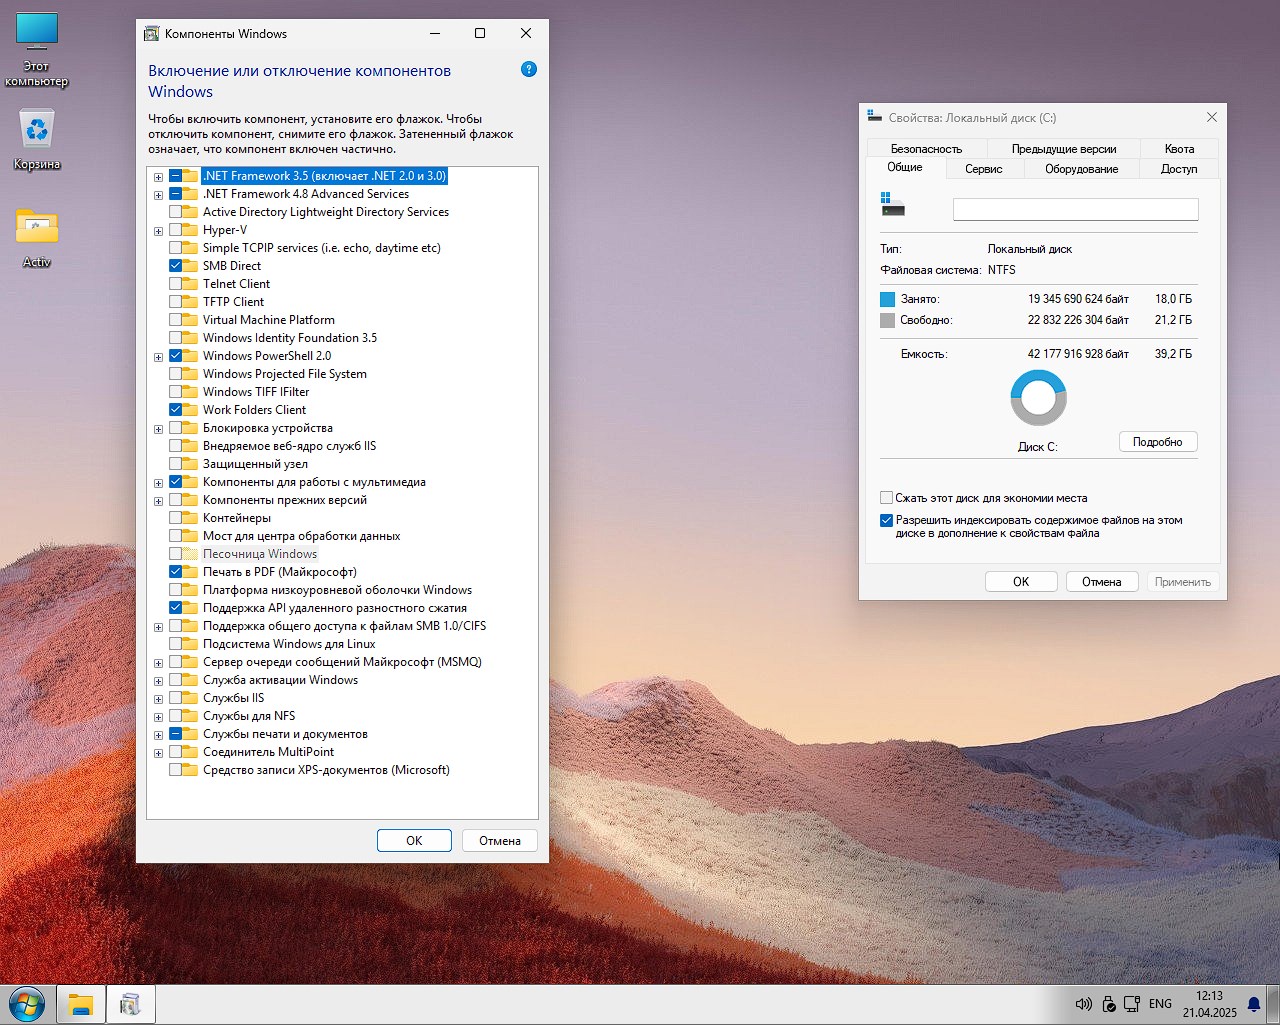Expand .NET Framework 4.8 Advanced Services
1280x1025 pixels.
coord(158,195)
